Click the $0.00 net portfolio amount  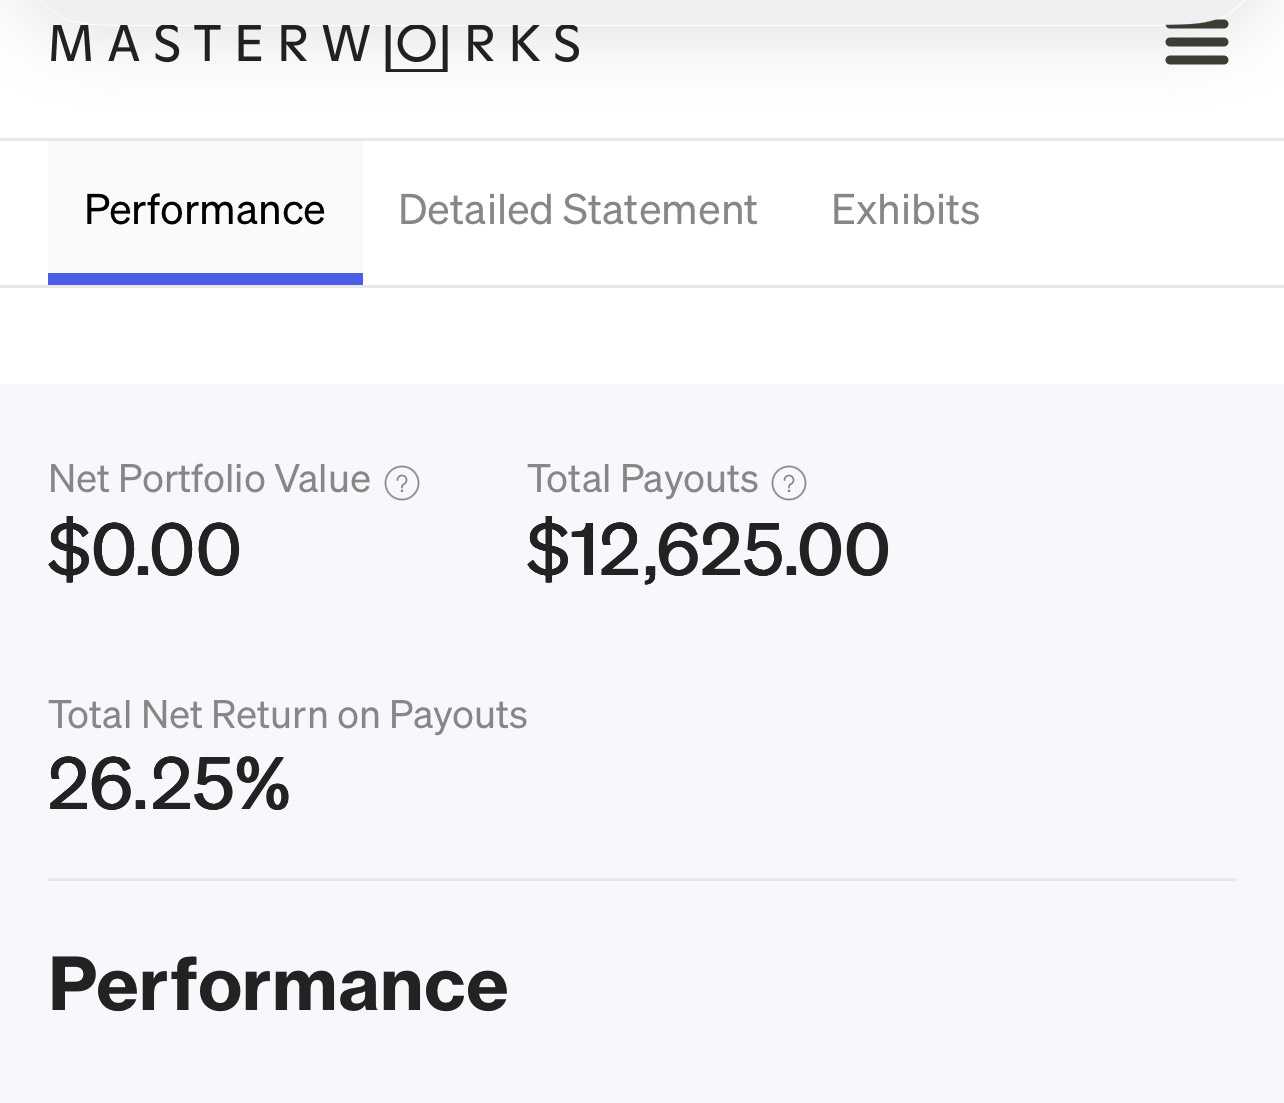144,550
